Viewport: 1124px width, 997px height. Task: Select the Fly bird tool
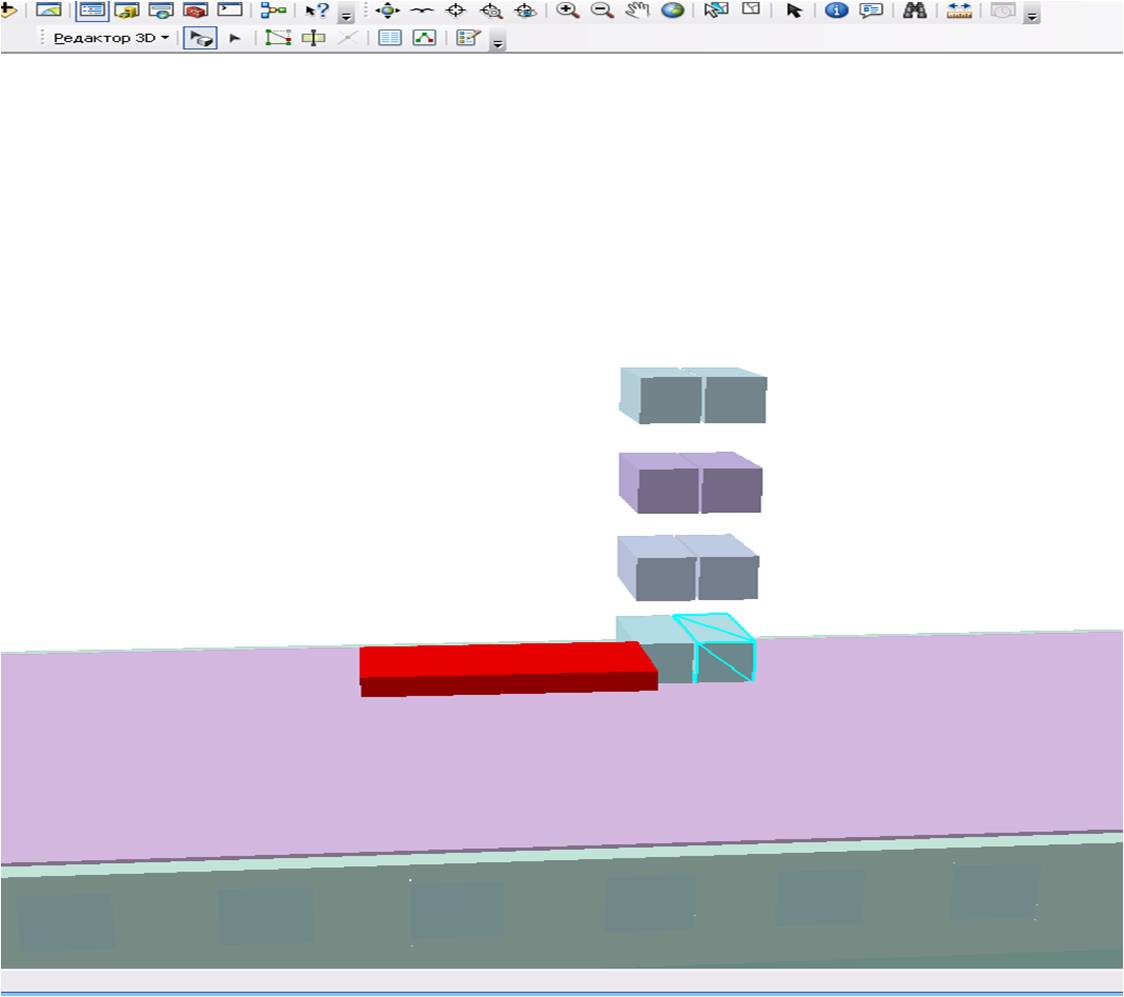click(x=422, y=10)
